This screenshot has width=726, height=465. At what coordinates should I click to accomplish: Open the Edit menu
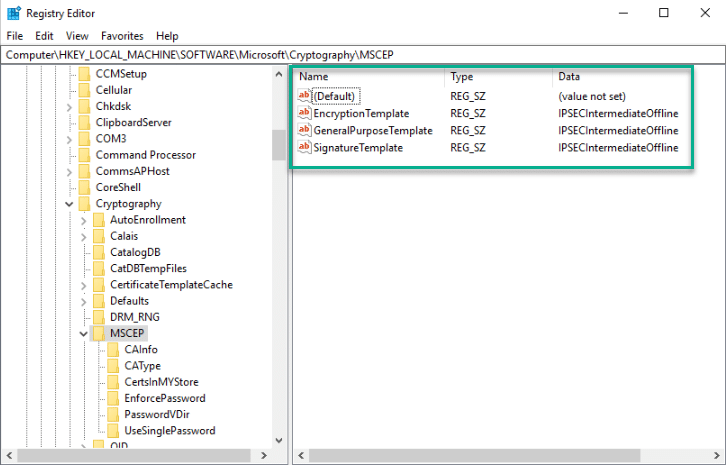click(44, 36)
